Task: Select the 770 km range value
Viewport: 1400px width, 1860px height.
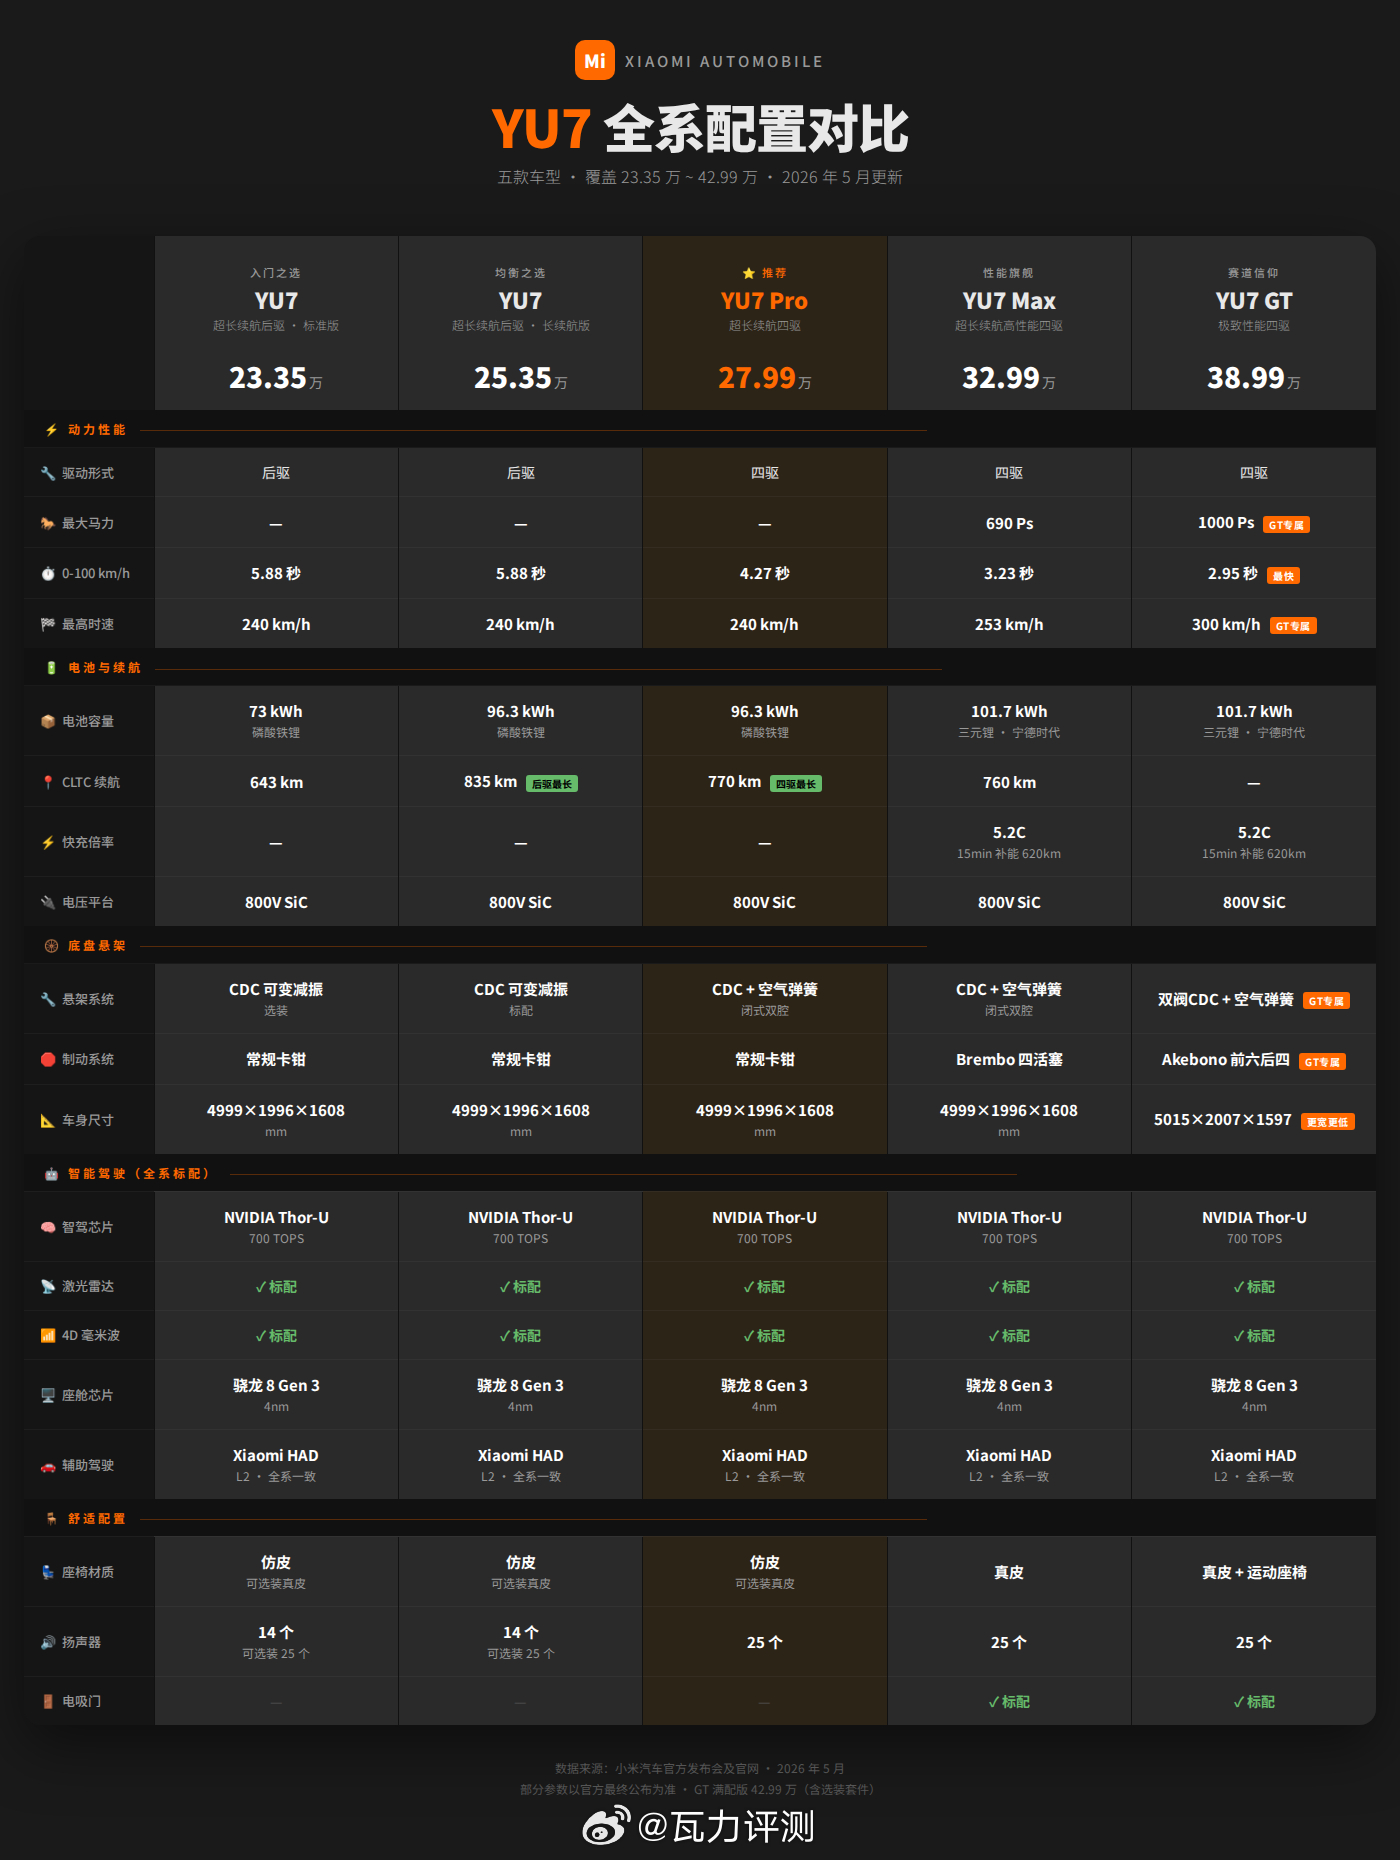Action: pos(734,781)
